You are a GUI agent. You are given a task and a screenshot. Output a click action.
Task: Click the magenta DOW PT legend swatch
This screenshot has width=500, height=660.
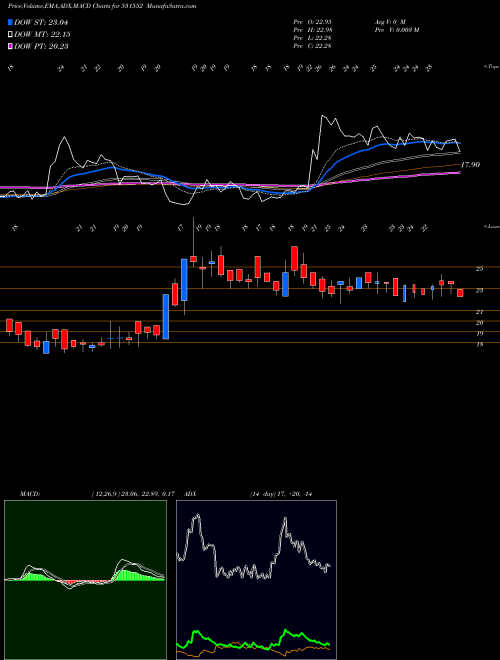[x=11, y=46]
